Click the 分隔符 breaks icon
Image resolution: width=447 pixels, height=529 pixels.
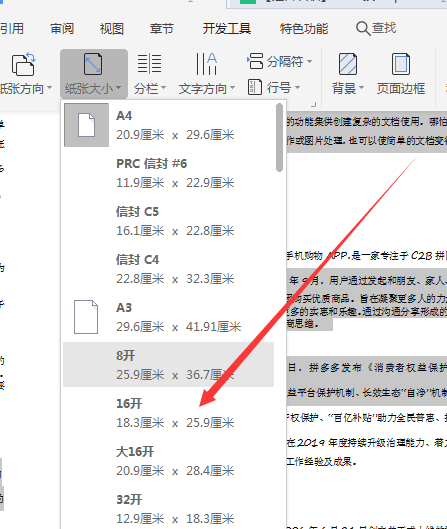pos(255,61)
